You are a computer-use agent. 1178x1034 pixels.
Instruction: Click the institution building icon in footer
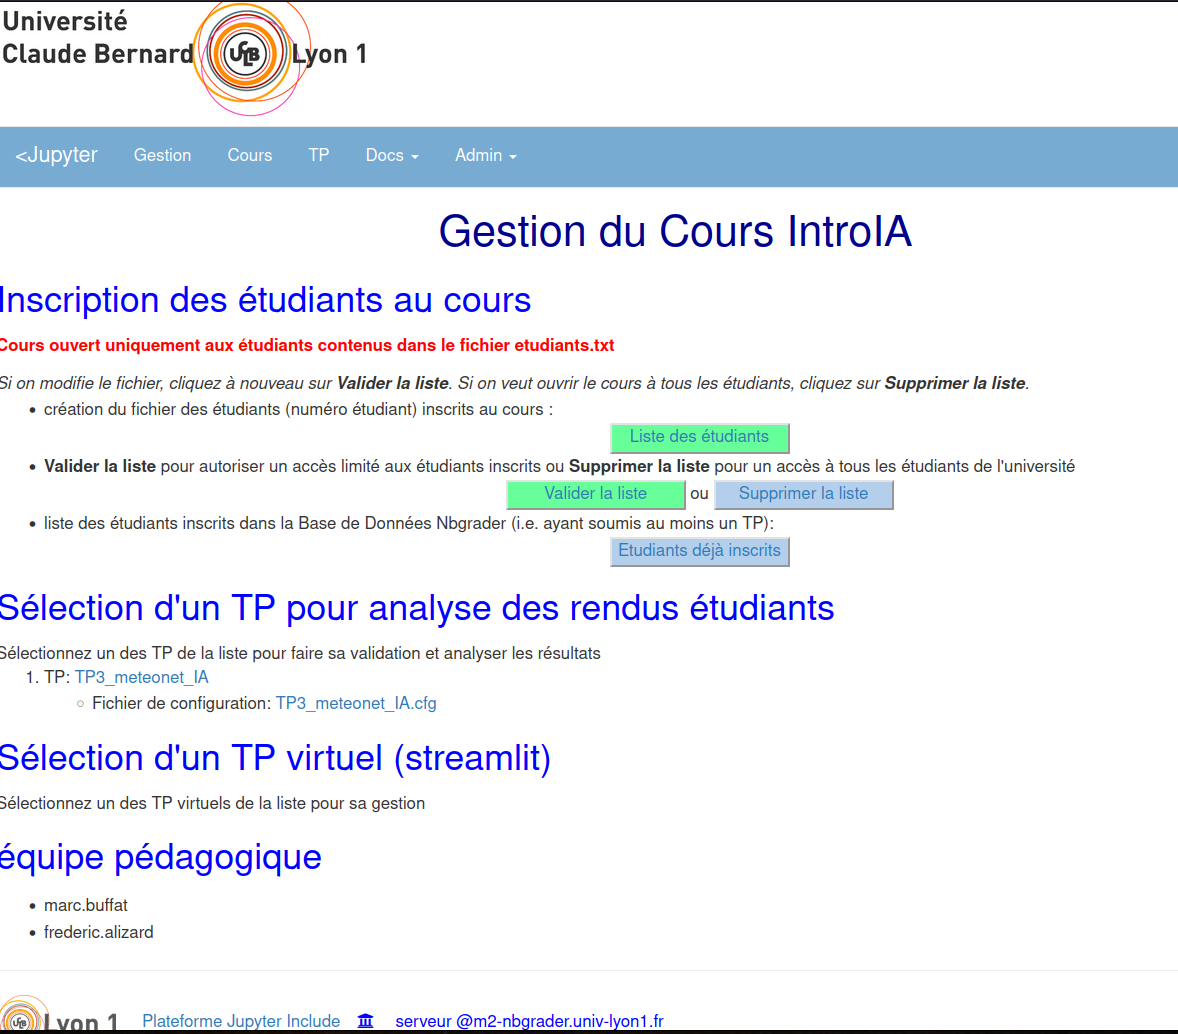coord(366,1021)
